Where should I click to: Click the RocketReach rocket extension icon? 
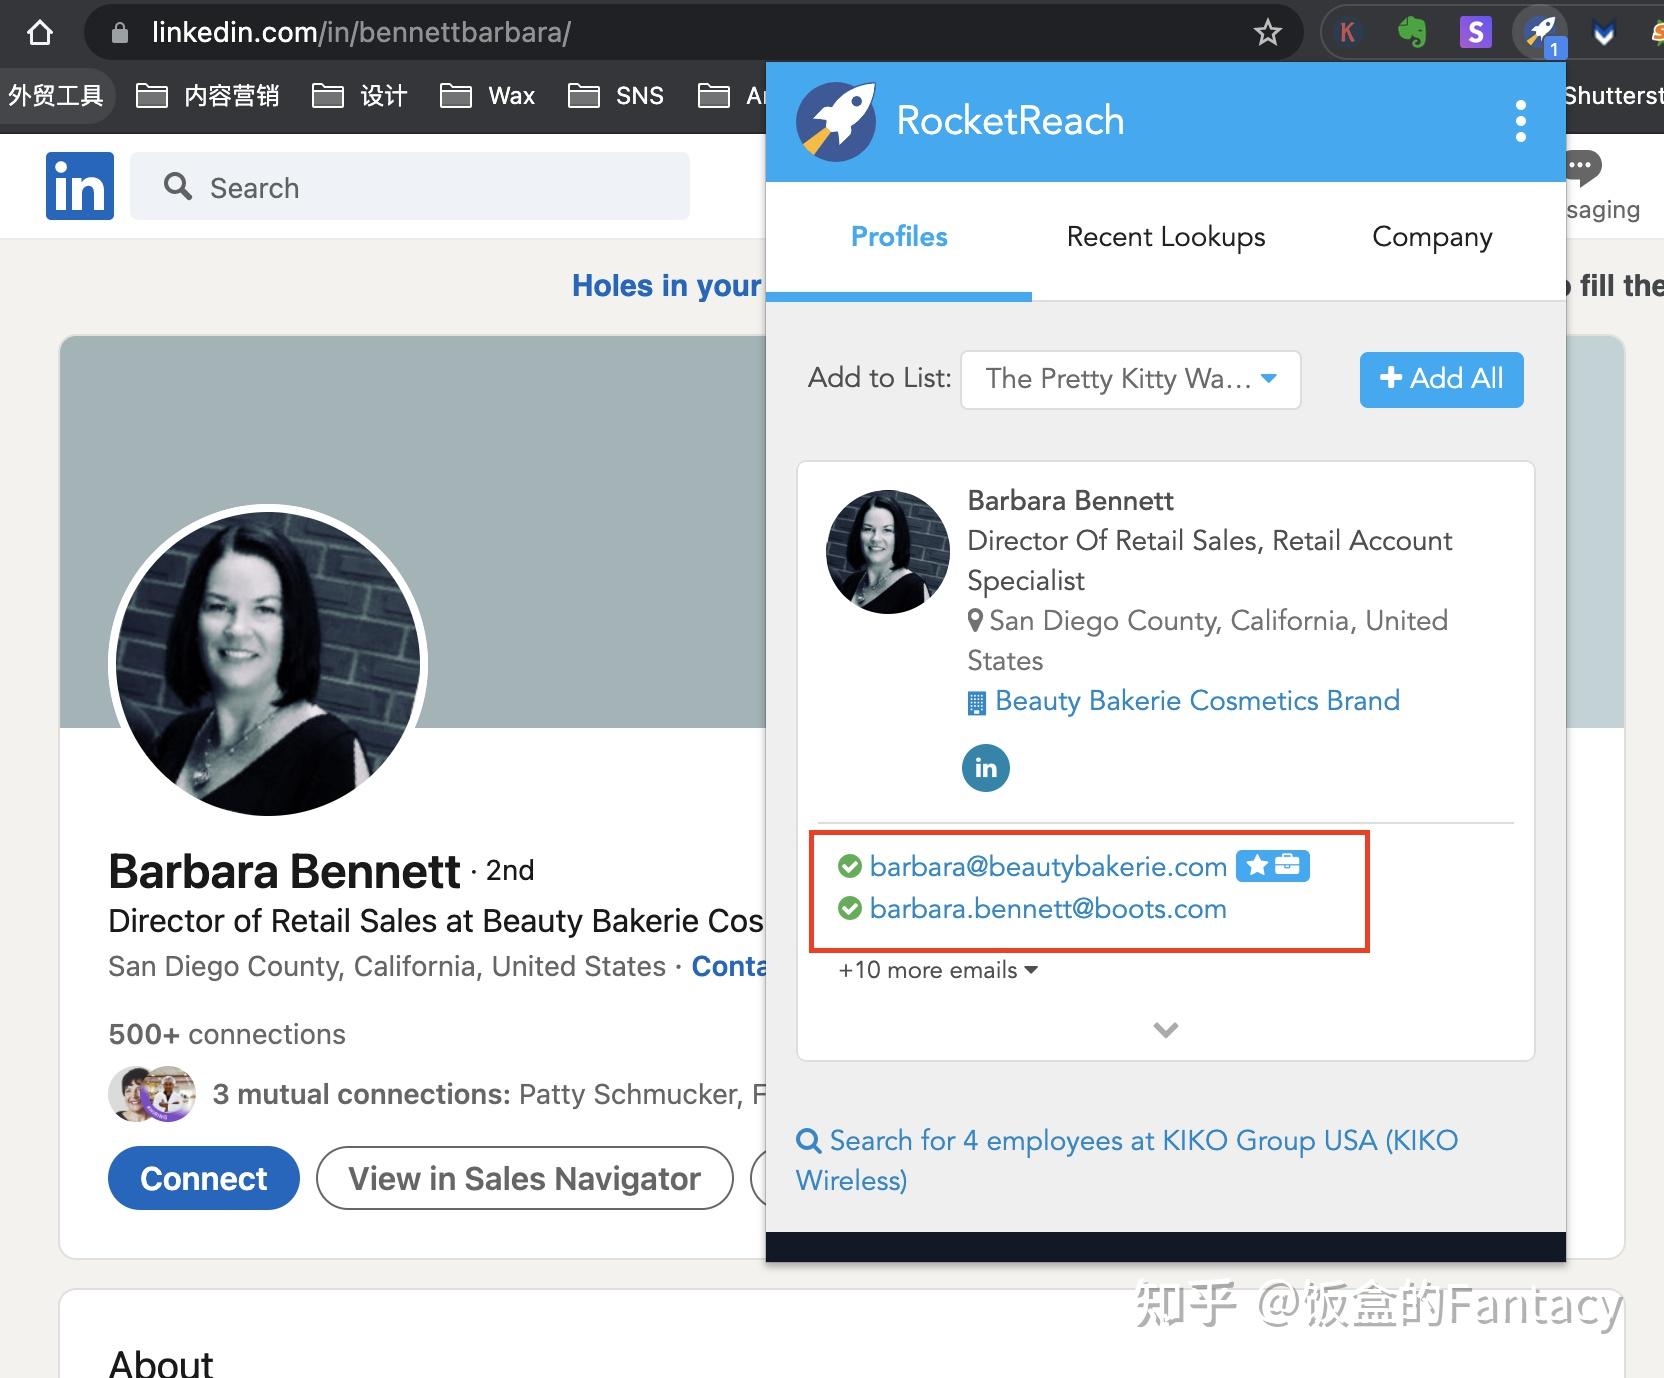1541,33
